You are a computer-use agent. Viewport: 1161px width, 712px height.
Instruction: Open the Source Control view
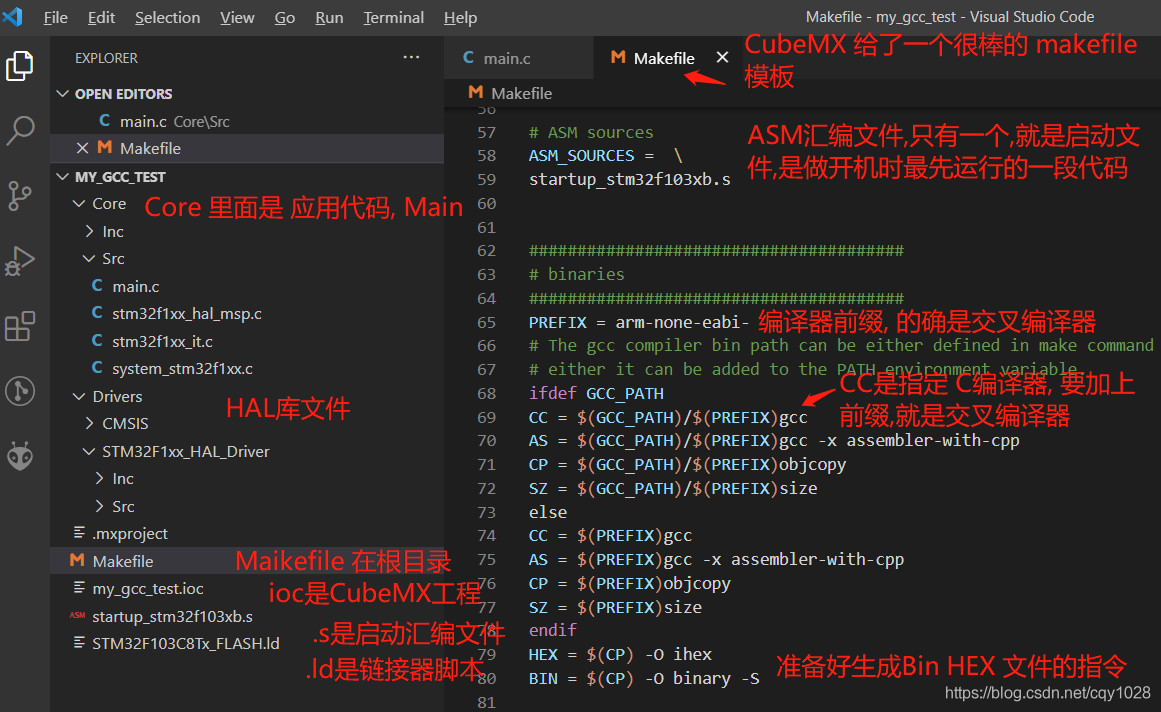click(20, 195)
